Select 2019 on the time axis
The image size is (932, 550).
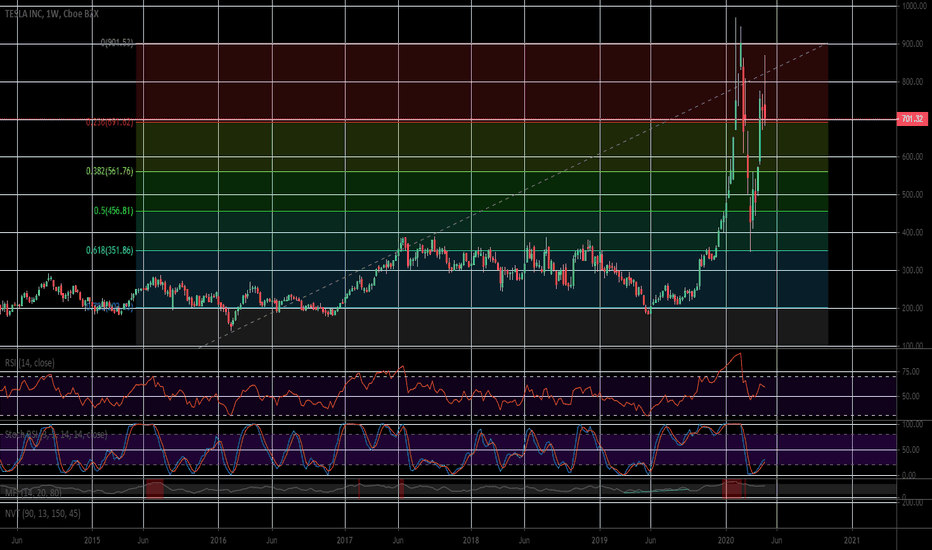coord(599,540)
